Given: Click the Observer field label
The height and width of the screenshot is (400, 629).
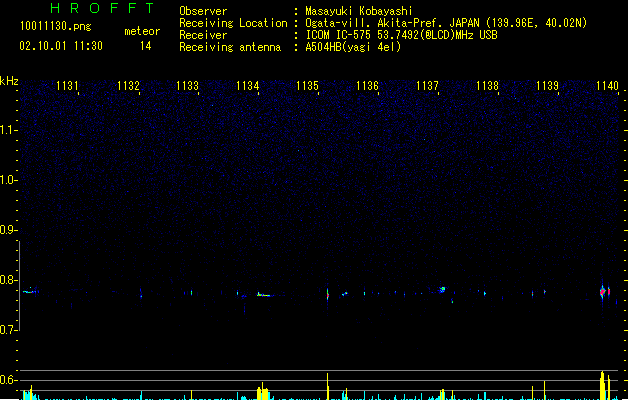Looking at the screenshot, I should [203, 11].
